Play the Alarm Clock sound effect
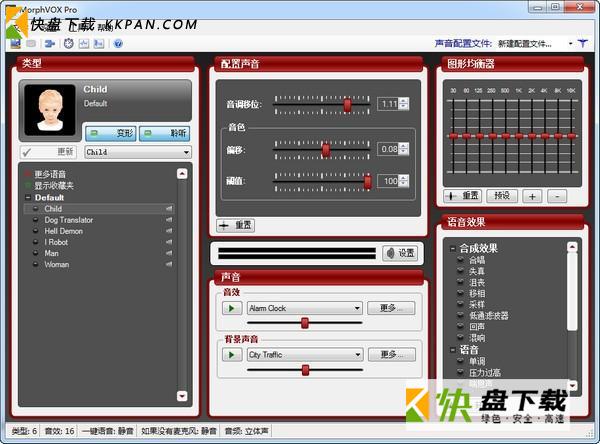This screenshot has height=444, width=600. (x=232, y=308)
